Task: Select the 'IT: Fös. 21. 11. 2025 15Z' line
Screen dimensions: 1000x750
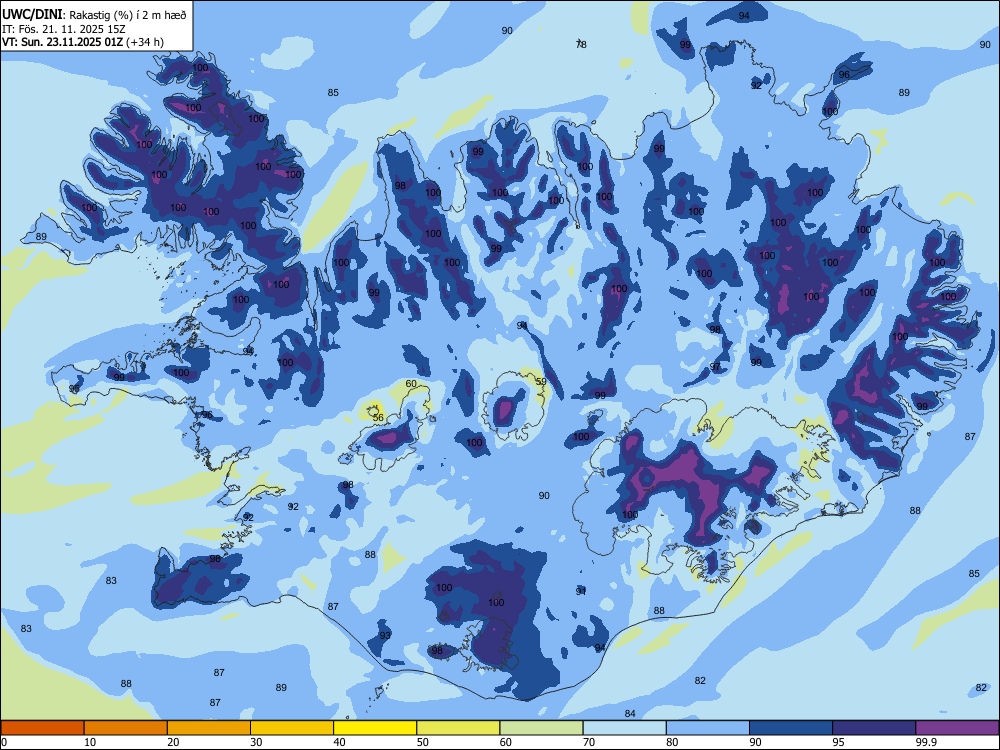Action: [x=64, y=29]
